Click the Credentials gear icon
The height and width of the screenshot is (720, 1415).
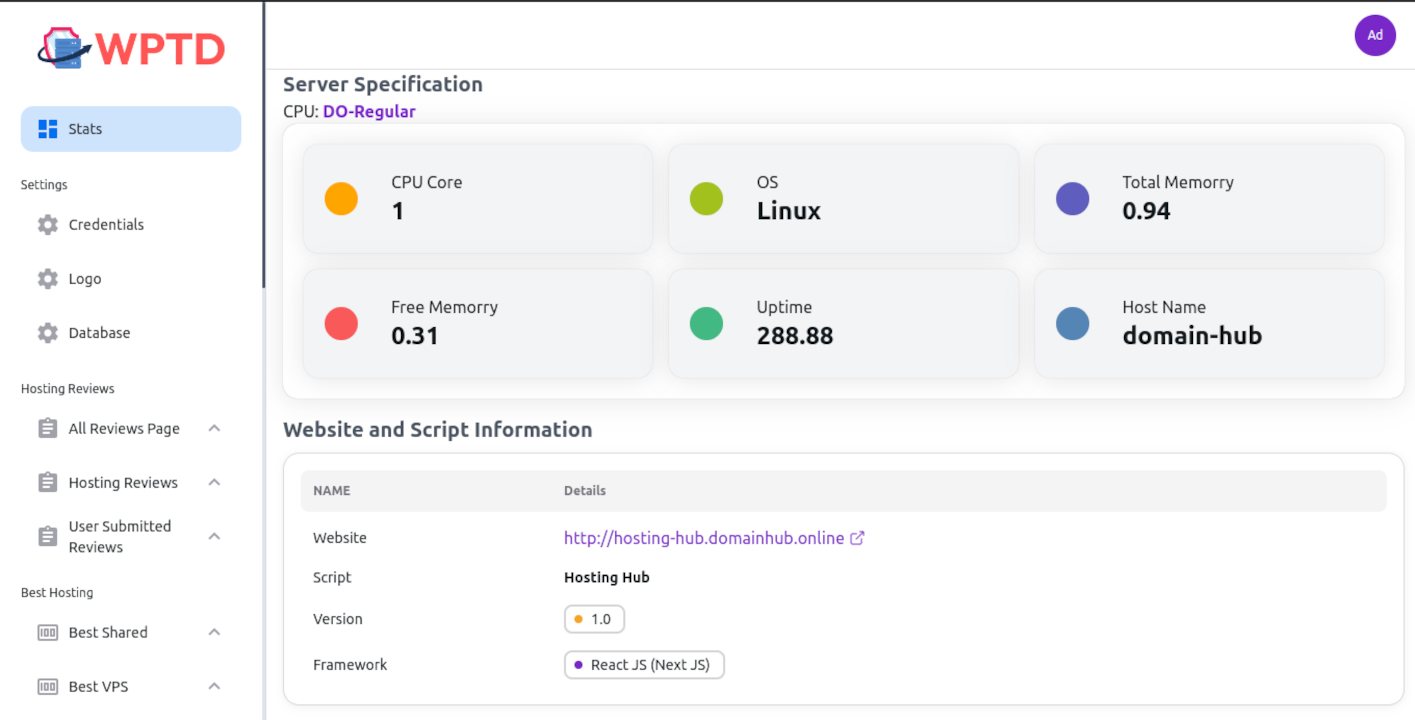pyautogui.click(x=48, y=225)
